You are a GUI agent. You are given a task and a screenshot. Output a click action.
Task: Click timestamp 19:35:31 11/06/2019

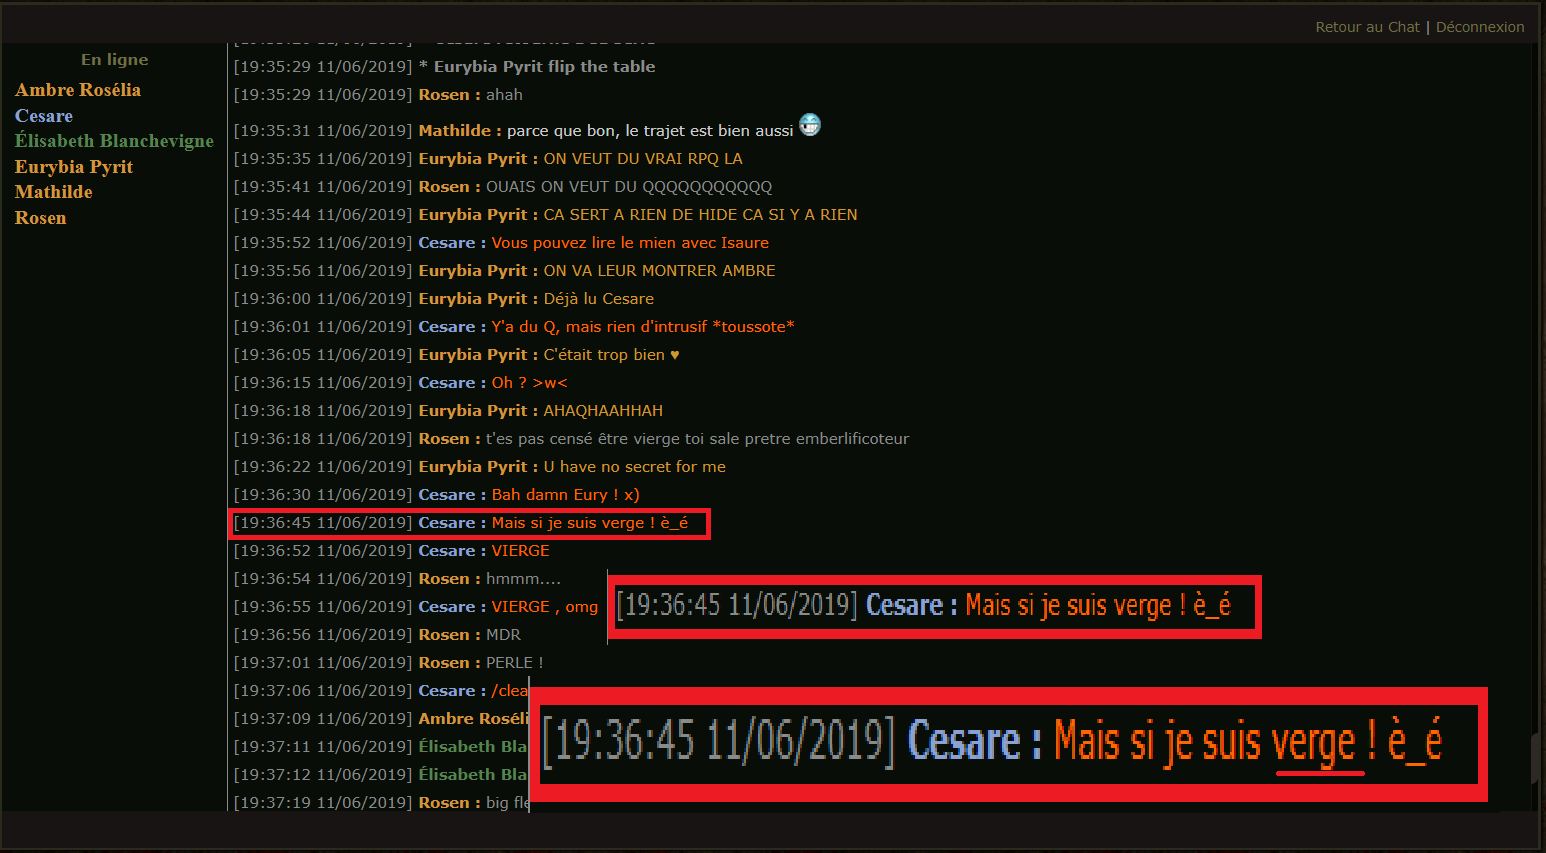tap(323, 131)
